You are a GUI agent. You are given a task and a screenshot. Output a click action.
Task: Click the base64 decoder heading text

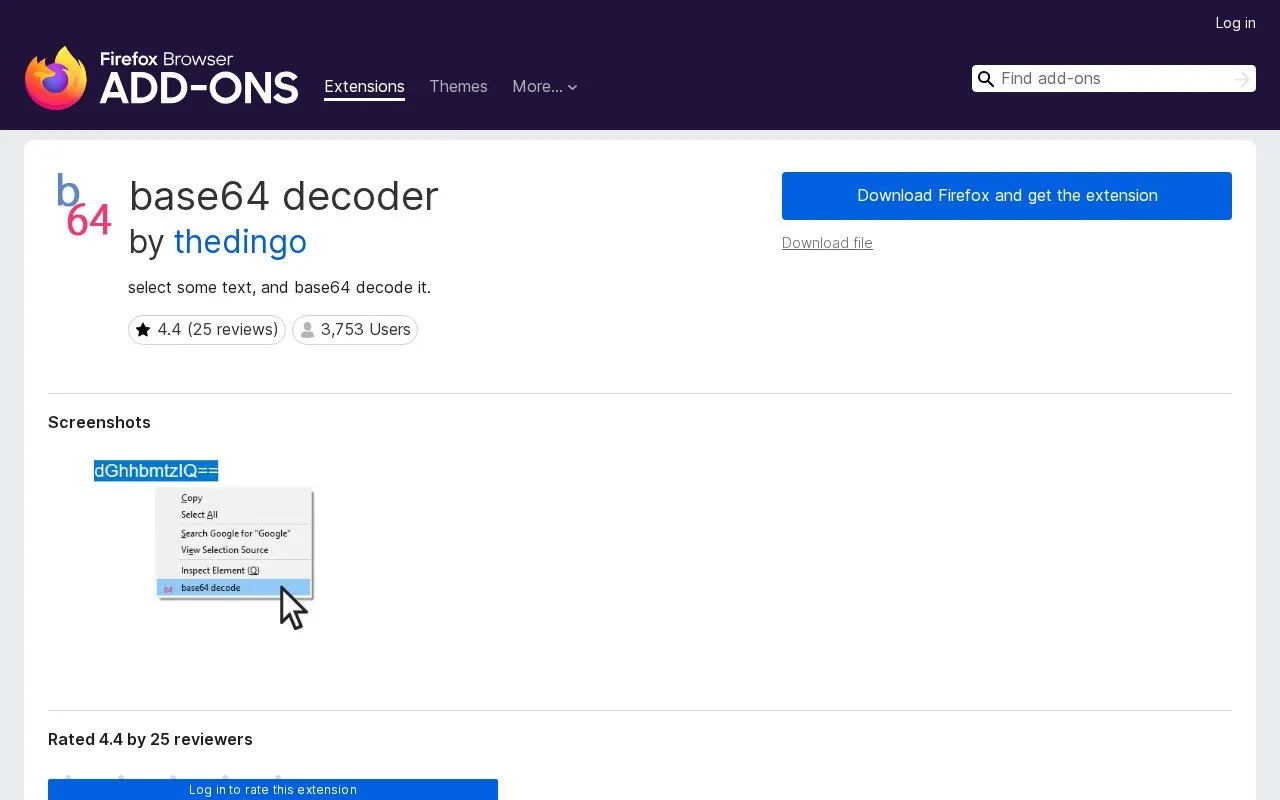(284, 196)
